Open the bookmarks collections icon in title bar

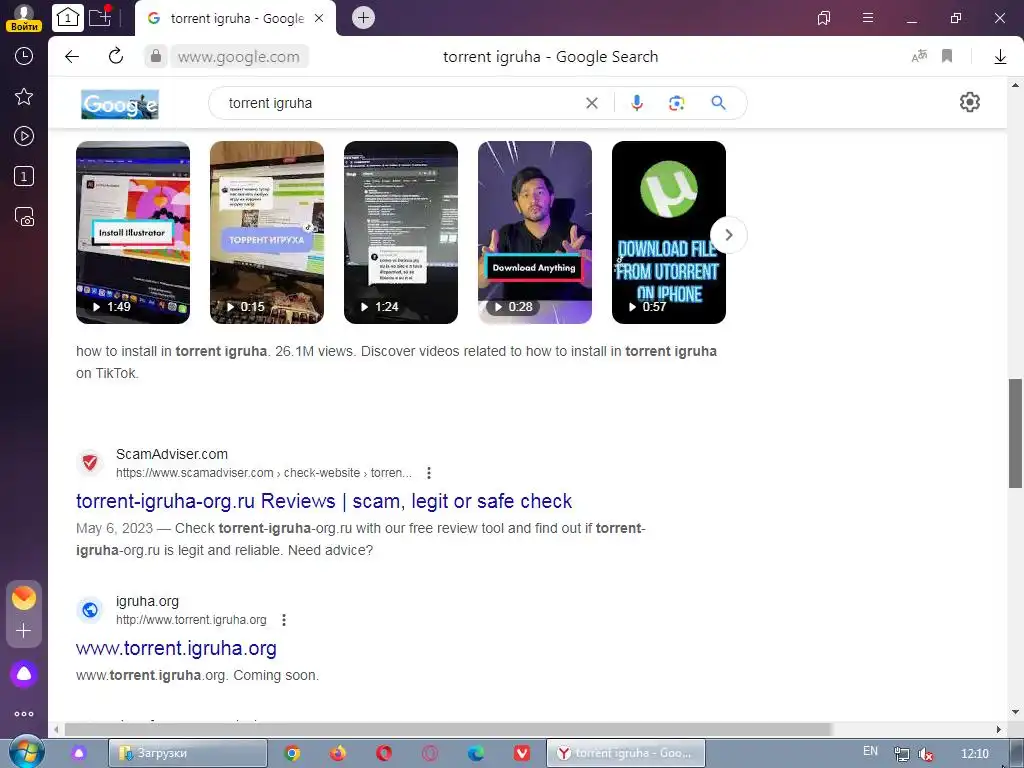pyautogui.click(x=824, y=18)
